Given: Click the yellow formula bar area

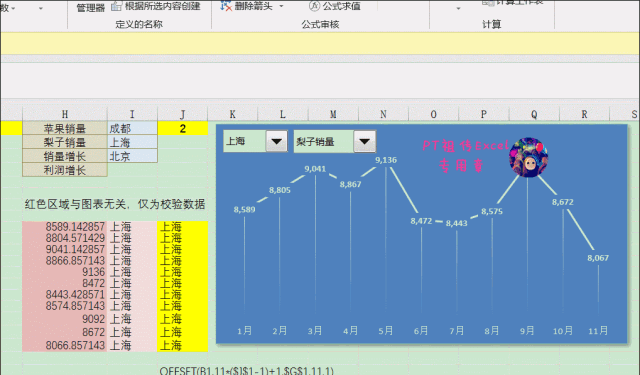Looking at the screenshot, I should point(320,44).
